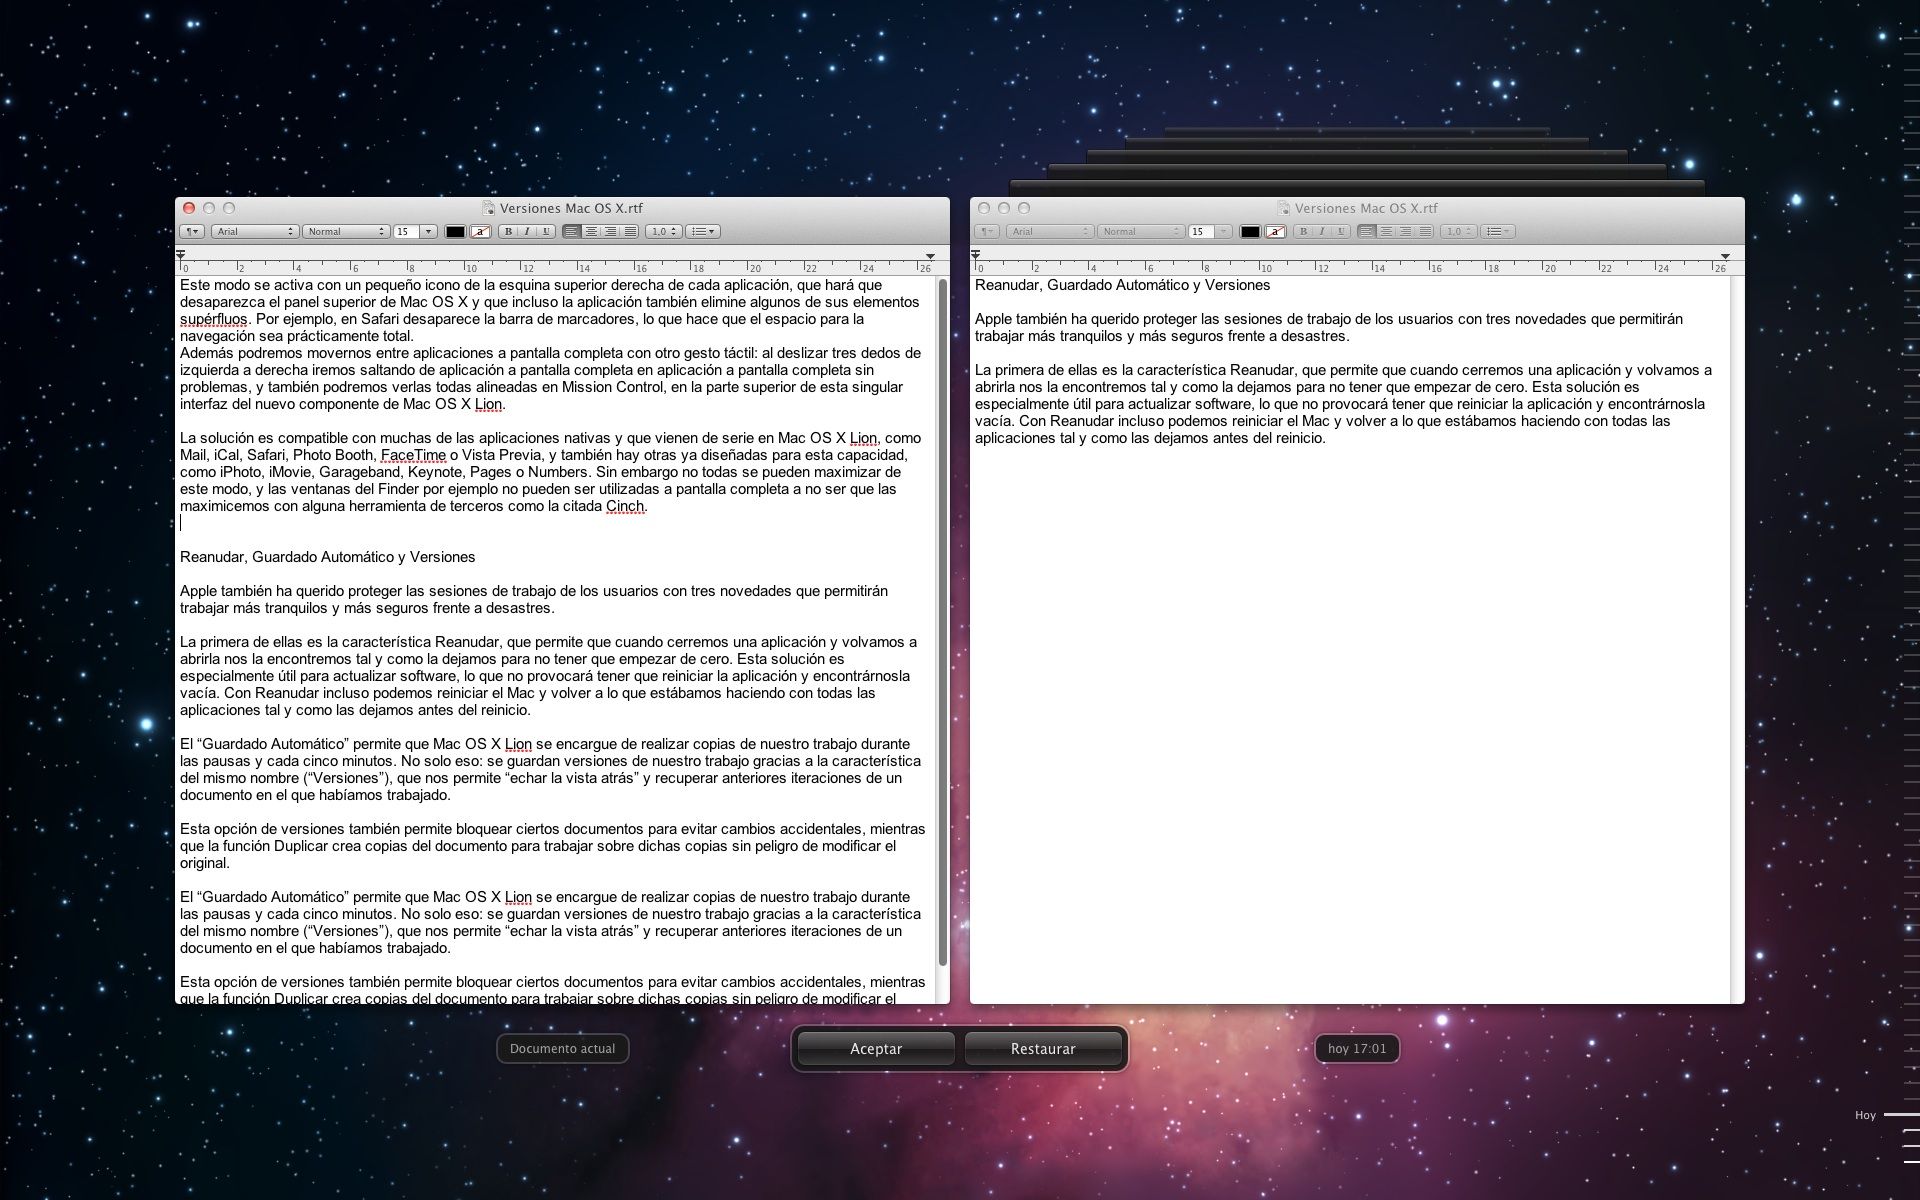
Task: Open list bullets and numbering menu
Action: 703,232
